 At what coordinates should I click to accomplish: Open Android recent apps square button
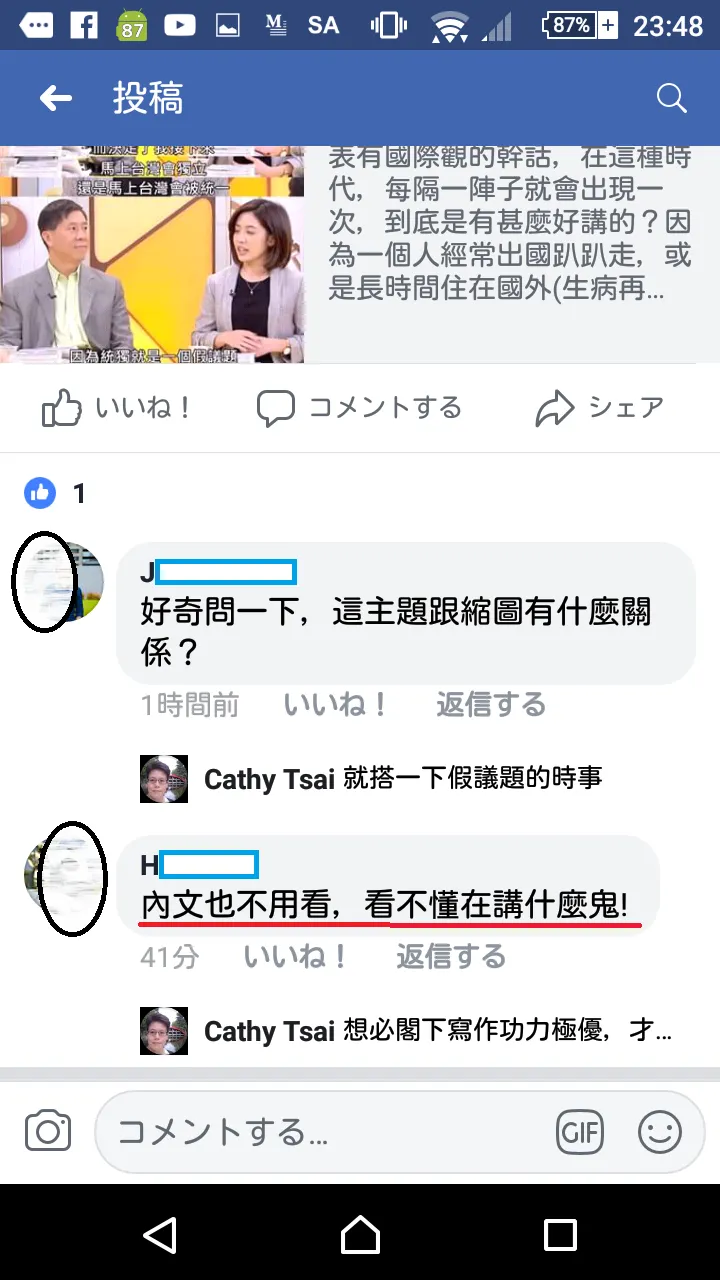pos(560,1235)
